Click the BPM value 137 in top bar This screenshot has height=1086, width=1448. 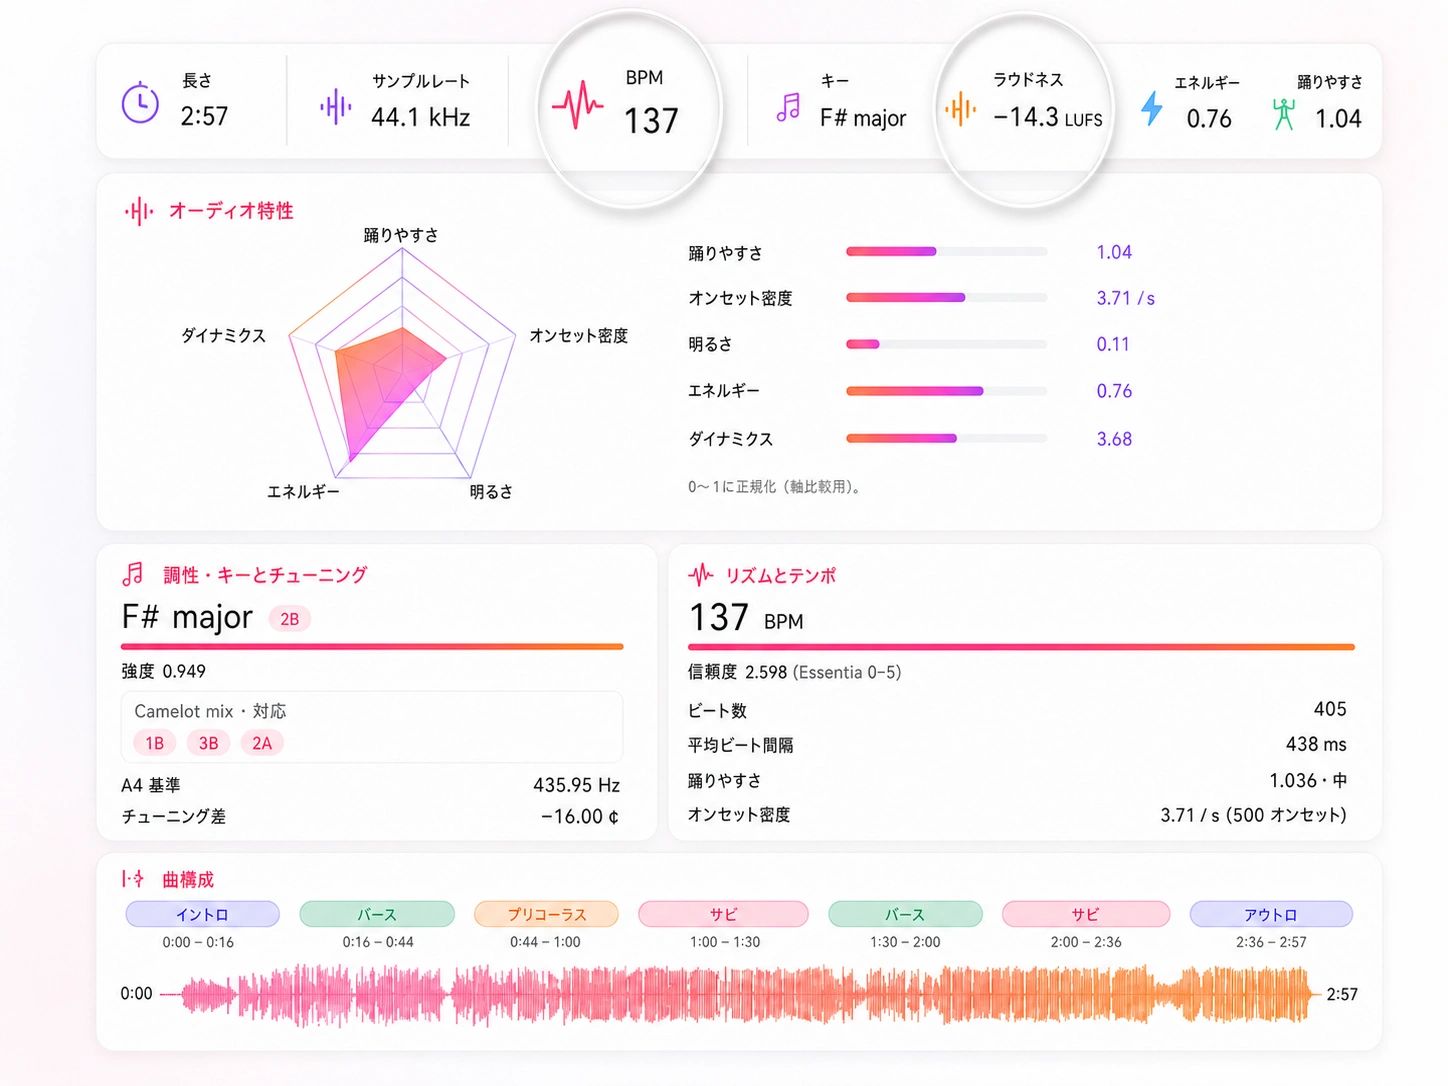[x=651, y=121]
